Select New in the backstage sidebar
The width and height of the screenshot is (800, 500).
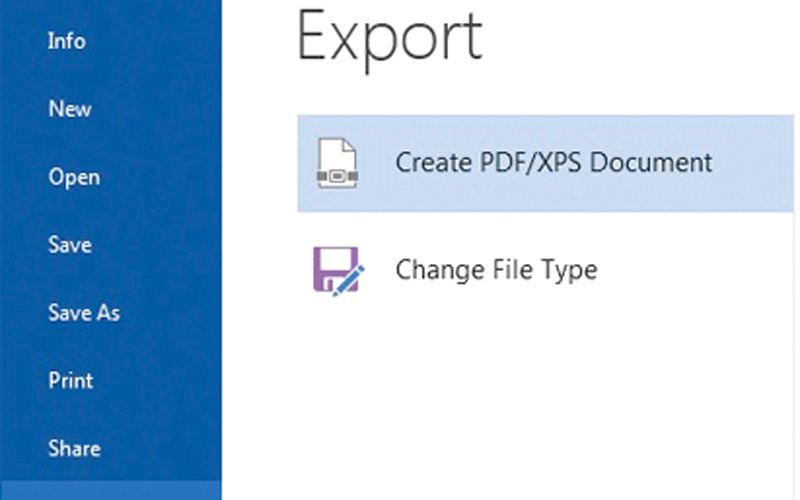70,109
